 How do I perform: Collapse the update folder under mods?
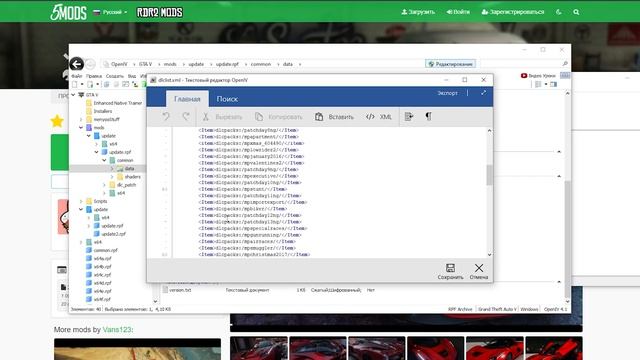[x=89, y=136]
